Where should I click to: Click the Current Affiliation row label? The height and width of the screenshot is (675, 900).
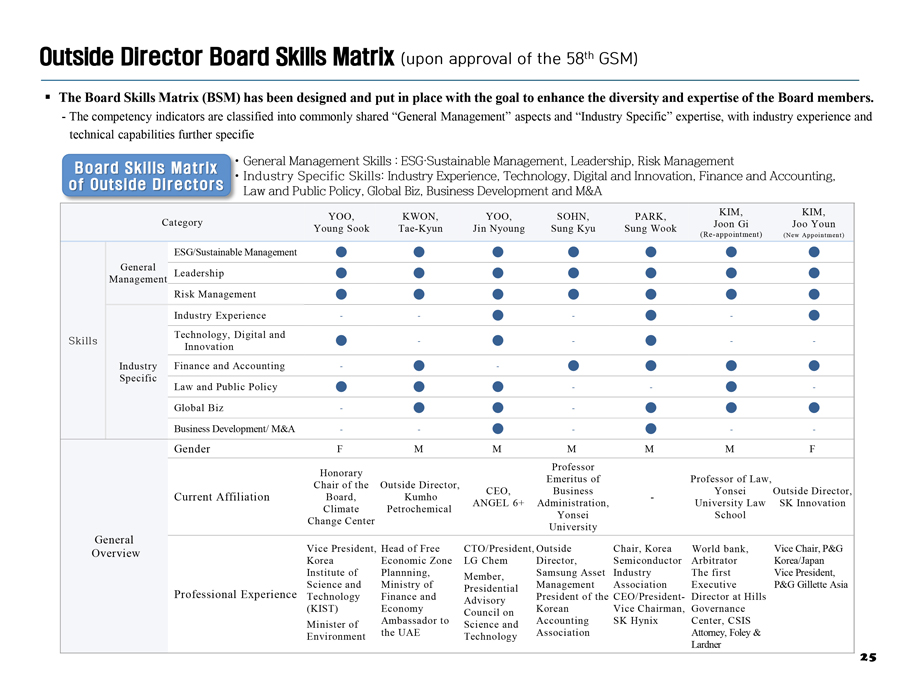pyautogui.click(x=221, y=497)
